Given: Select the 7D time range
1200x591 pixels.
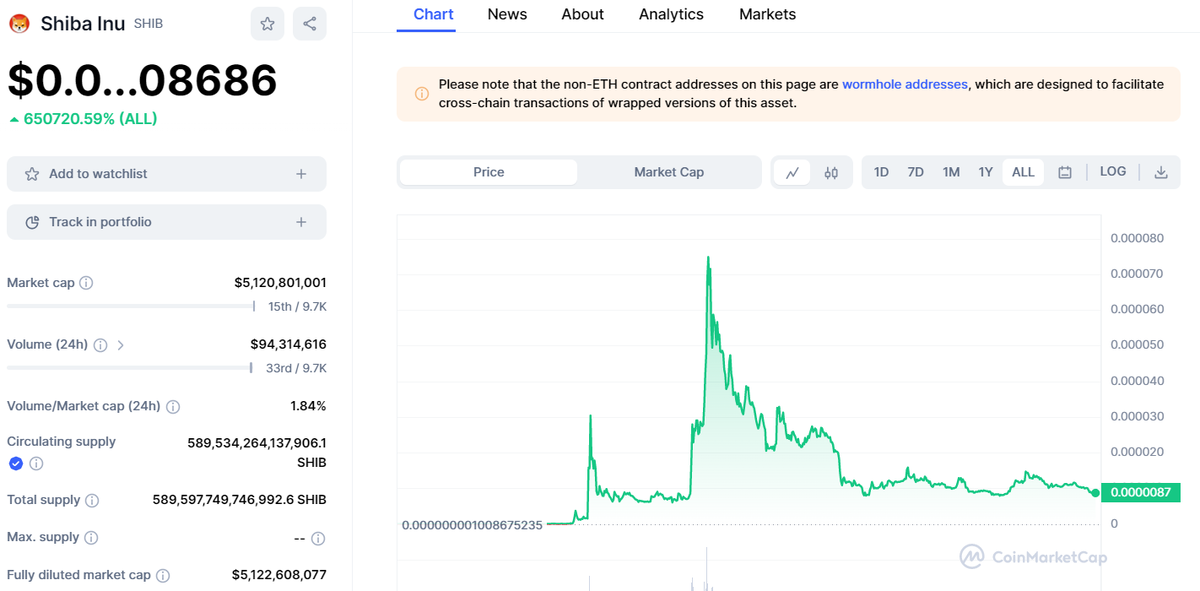Looking at the screenshot, I should pyautogui.click(x=915, y=172).
